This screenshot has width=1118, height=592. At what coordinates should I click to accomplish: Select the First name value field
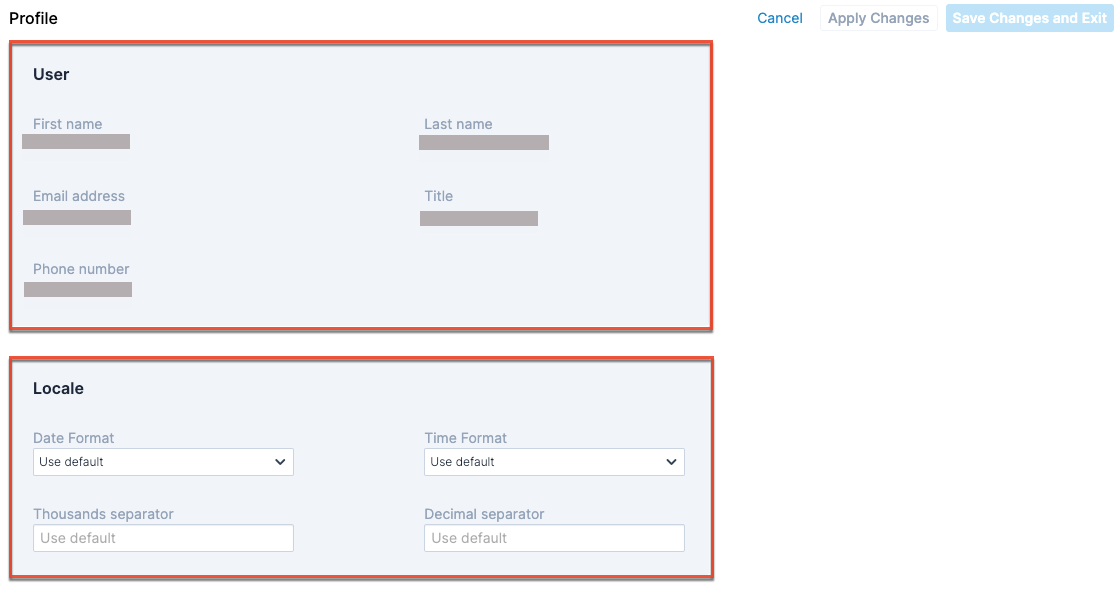click(x=76, y=142)
